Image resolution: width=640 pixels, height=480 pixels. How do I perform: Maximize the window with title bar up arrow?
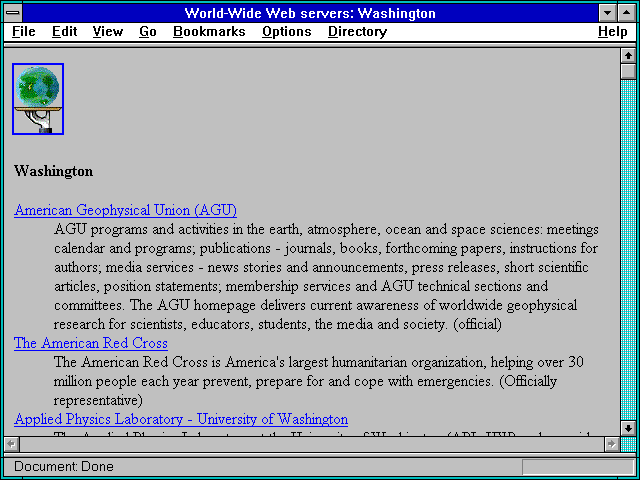[627, 13]
